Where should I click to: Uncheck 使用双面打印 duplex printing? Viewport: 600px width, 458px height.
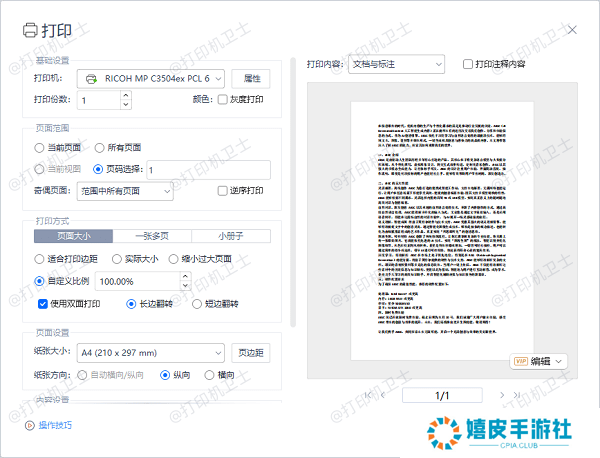click(43, 304)
